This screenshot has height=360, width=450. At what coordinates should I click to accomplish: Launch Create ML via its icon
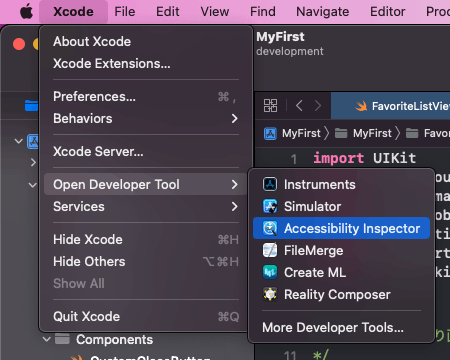coord(270,272)
